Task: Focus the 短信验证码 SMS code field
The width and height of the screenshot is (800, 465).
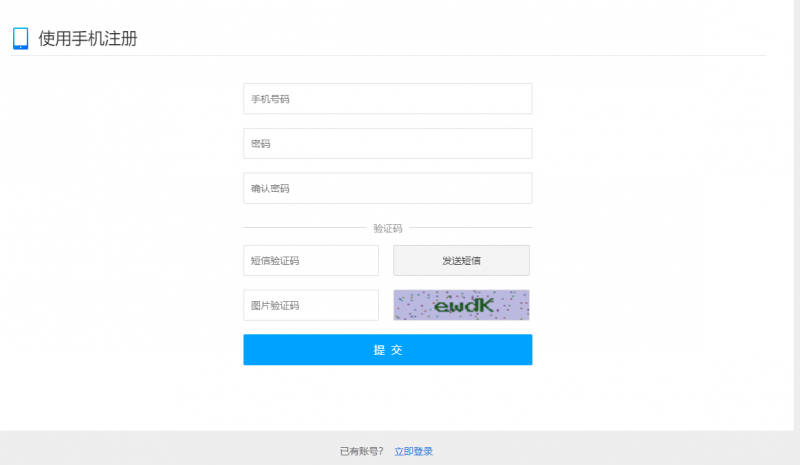Action: pos(311,260)
